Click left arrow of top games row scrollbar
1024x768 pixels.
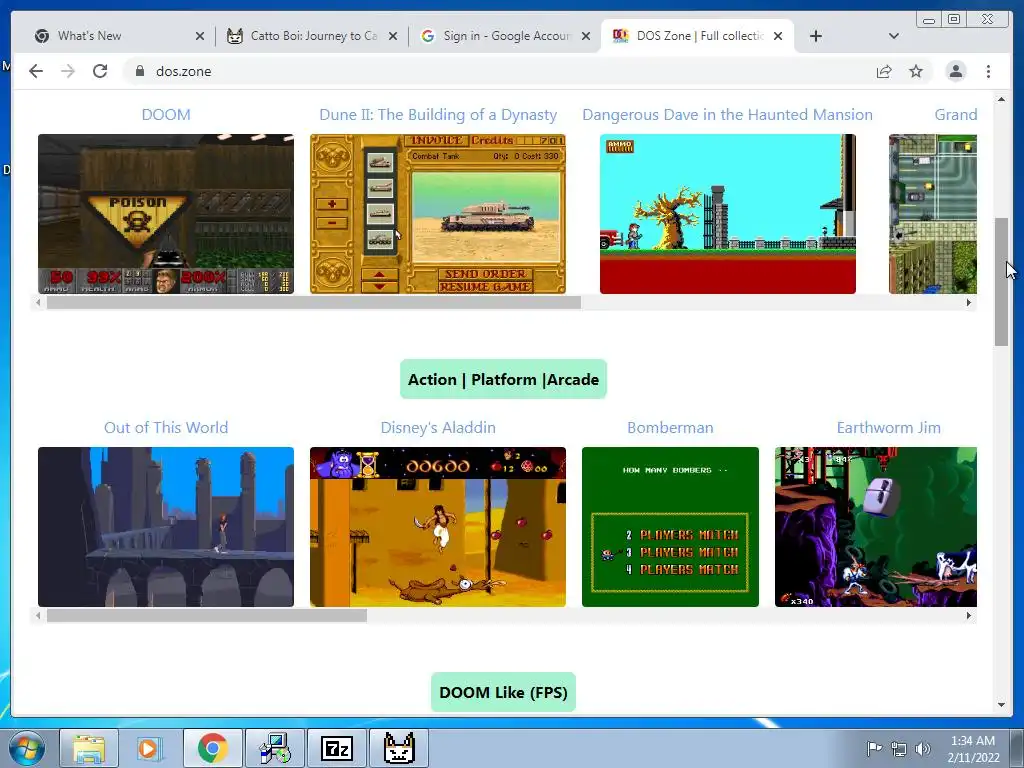[38, 302]
